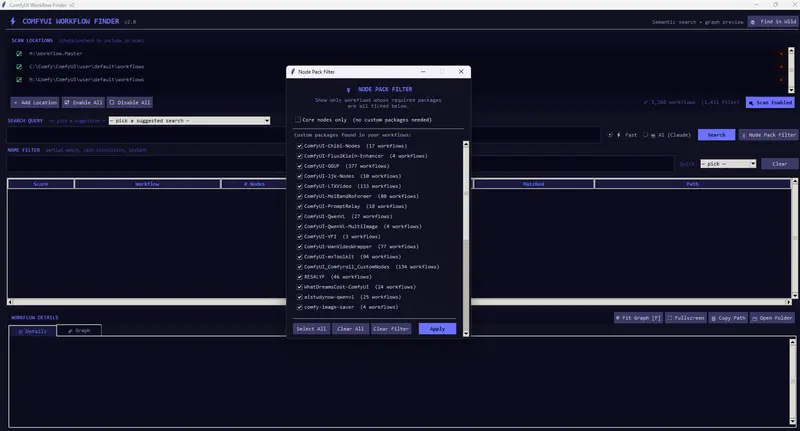Image resolution: width=800 pixels, height=431 pixels.
Task: Uncheck ComfyUI-Flux2Klein-Enhancer package
Action: tap(299, 156)
